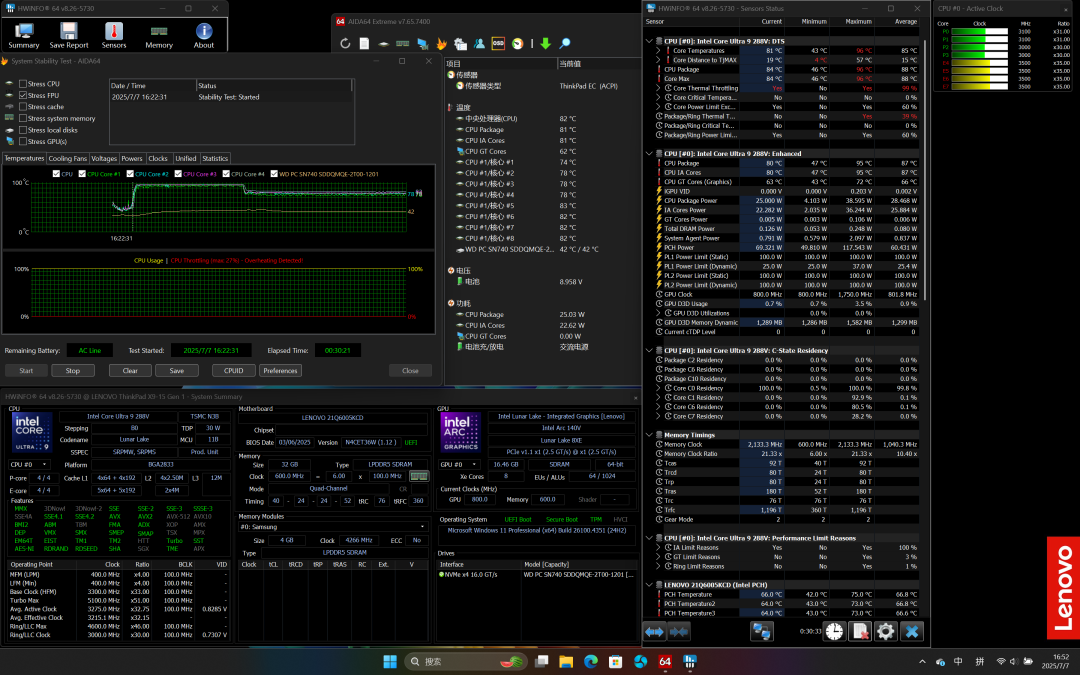Click the Windows Start button
This screenshot has width=1080, height=675.
coord(390,661)
